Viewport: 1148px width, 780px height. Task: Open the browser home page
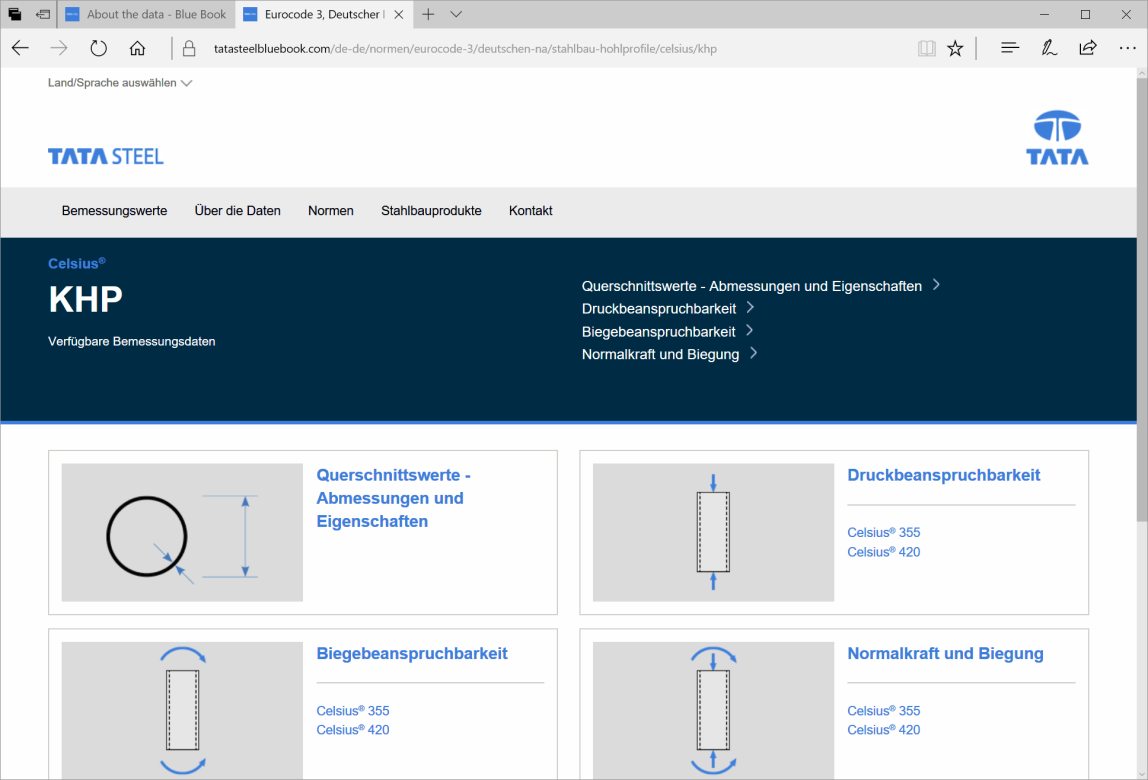137,48
